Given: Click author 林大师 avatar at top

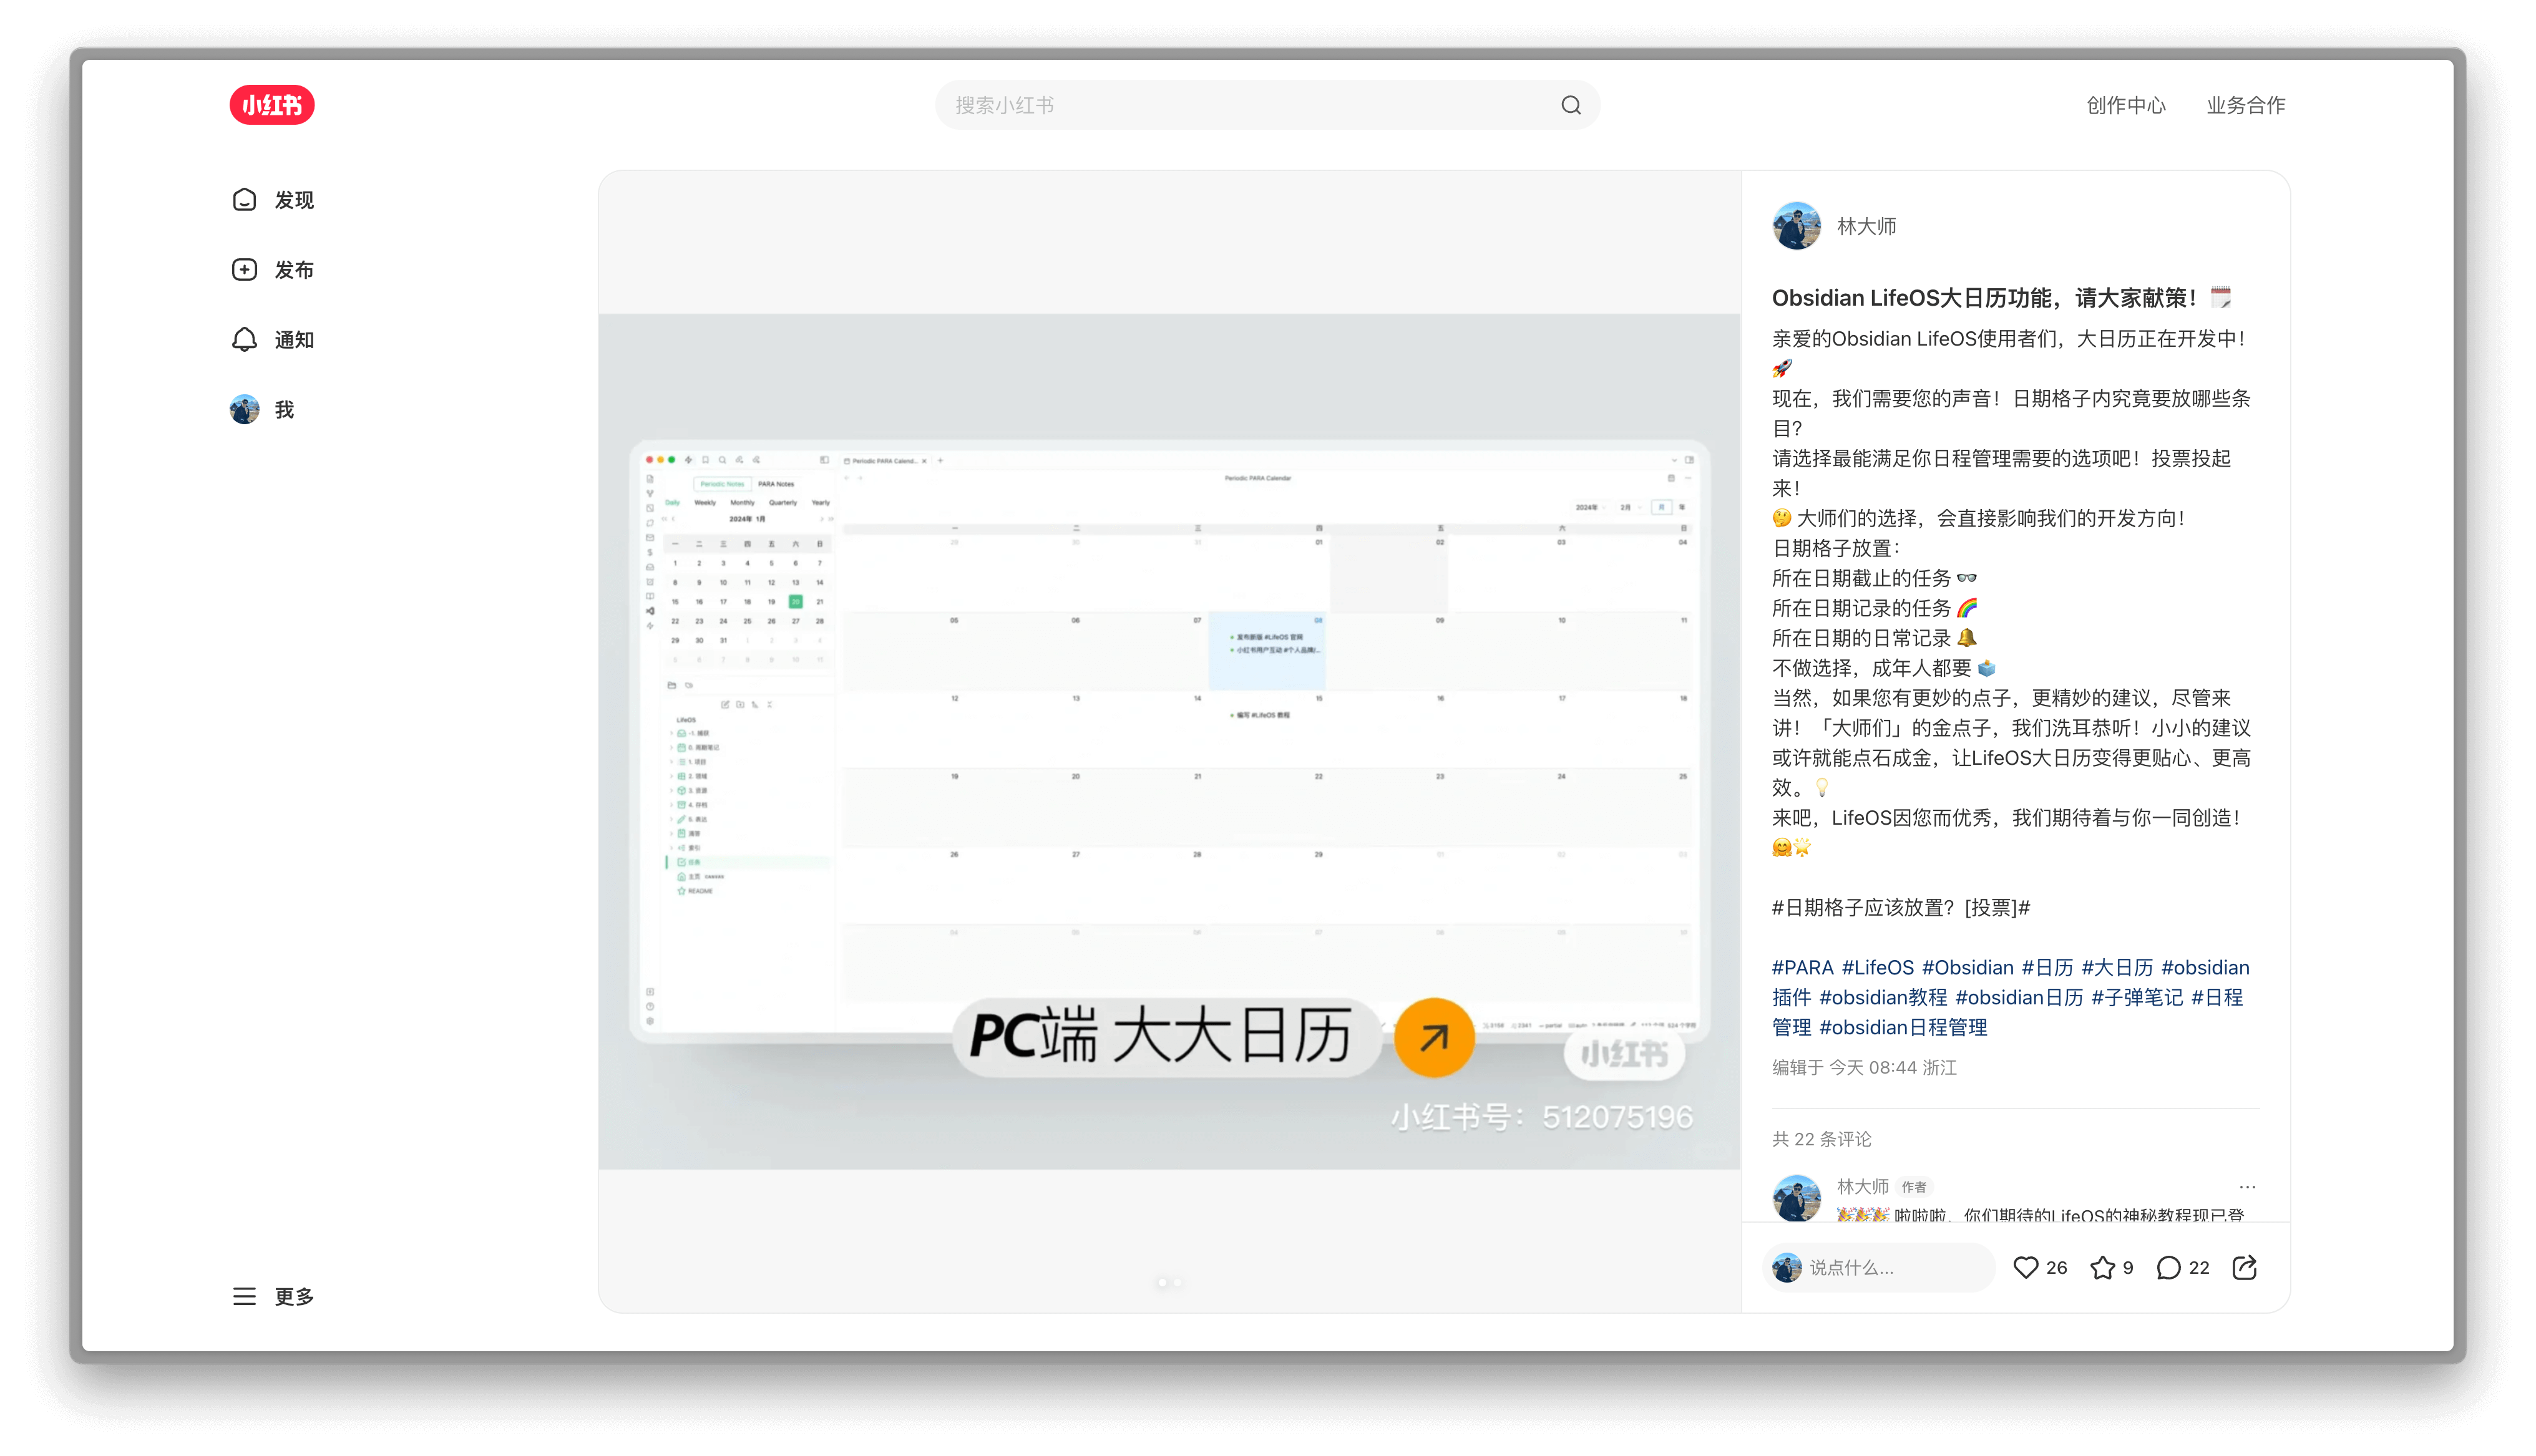Looking at the screenshot, I should coord(1796,226).
